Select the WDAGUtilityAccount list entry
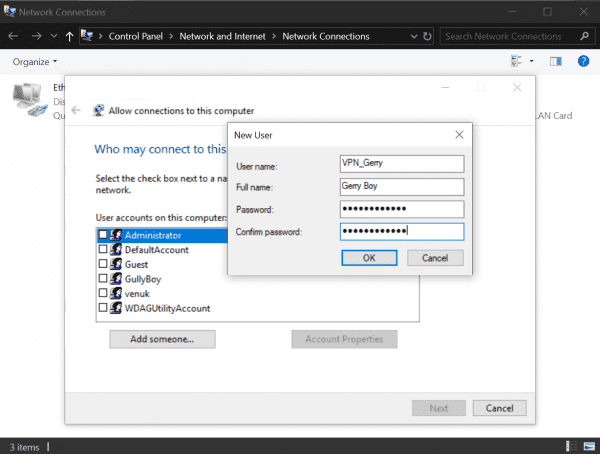 [x=166, y=308]
